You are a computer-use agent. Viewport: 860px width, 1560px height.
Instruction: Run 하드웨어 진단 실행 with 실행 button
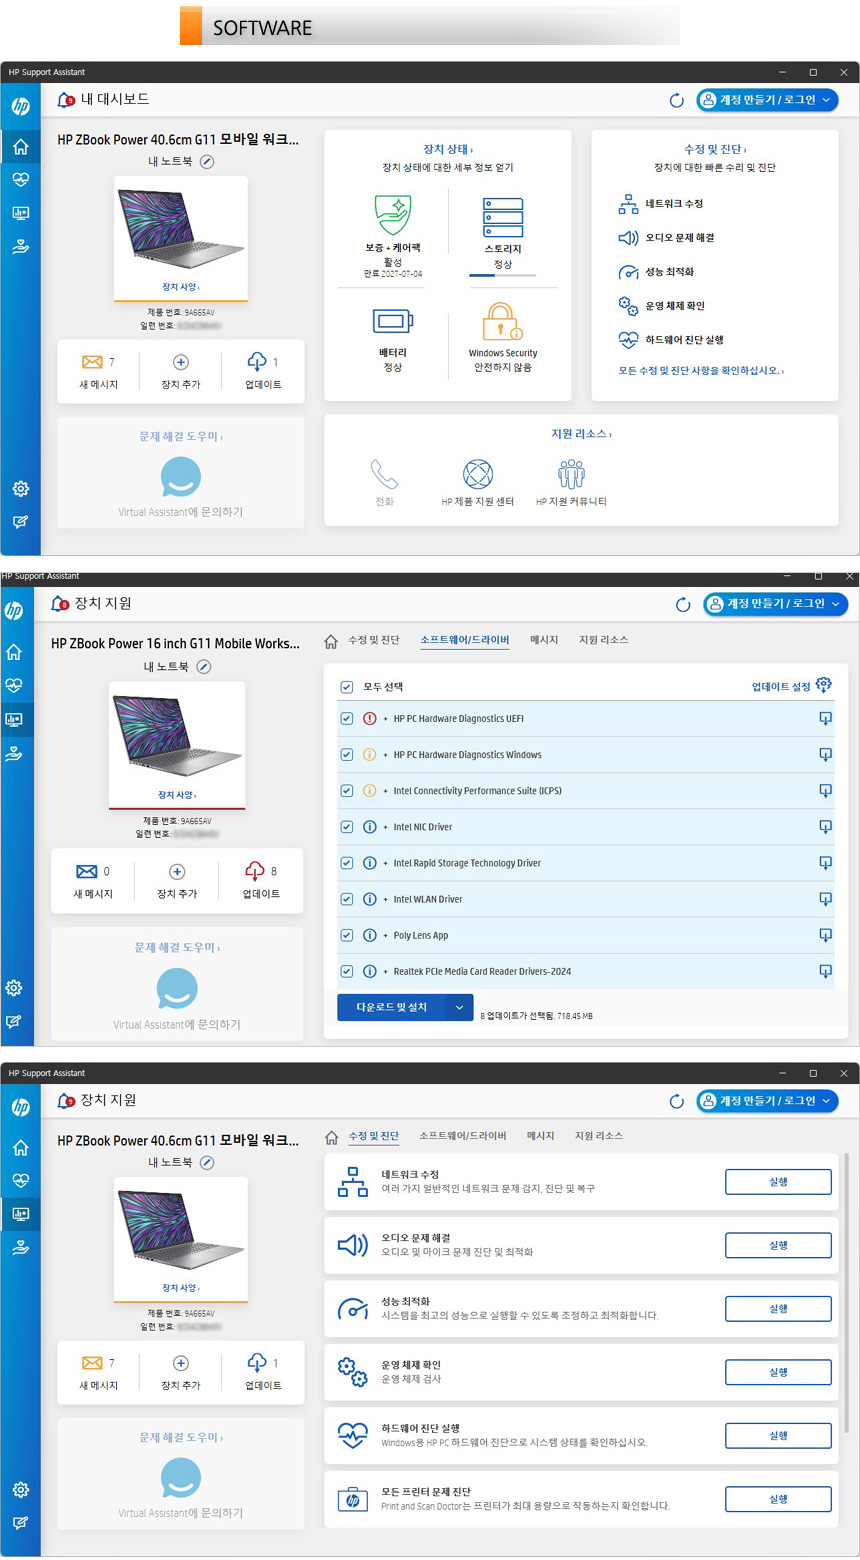[778, 1435]
